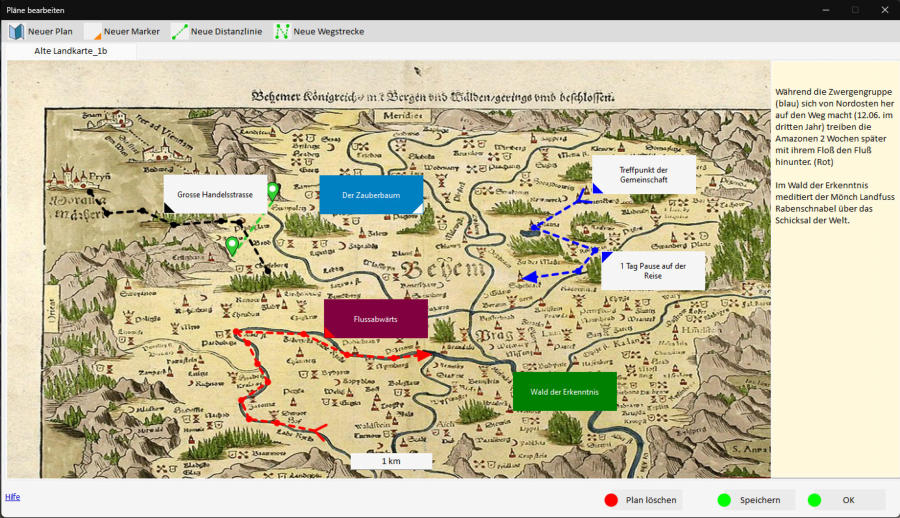Viewport: 900px width, 518px height.
Task: Click the Neuer Plan book icon
Action: 17,31
